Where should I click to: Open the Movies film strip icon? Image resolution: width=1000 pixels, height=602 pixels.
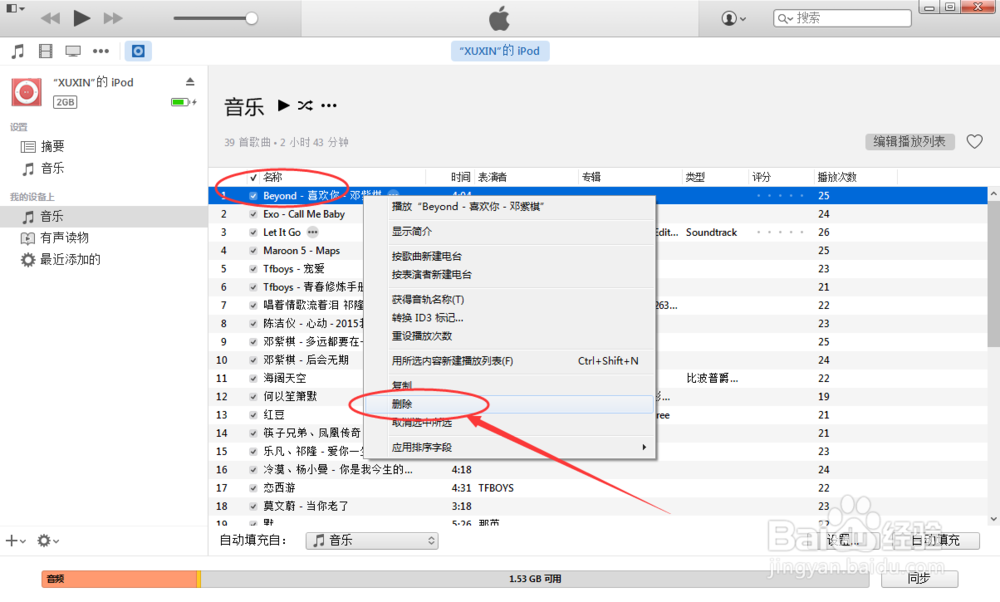coord(45,51)
